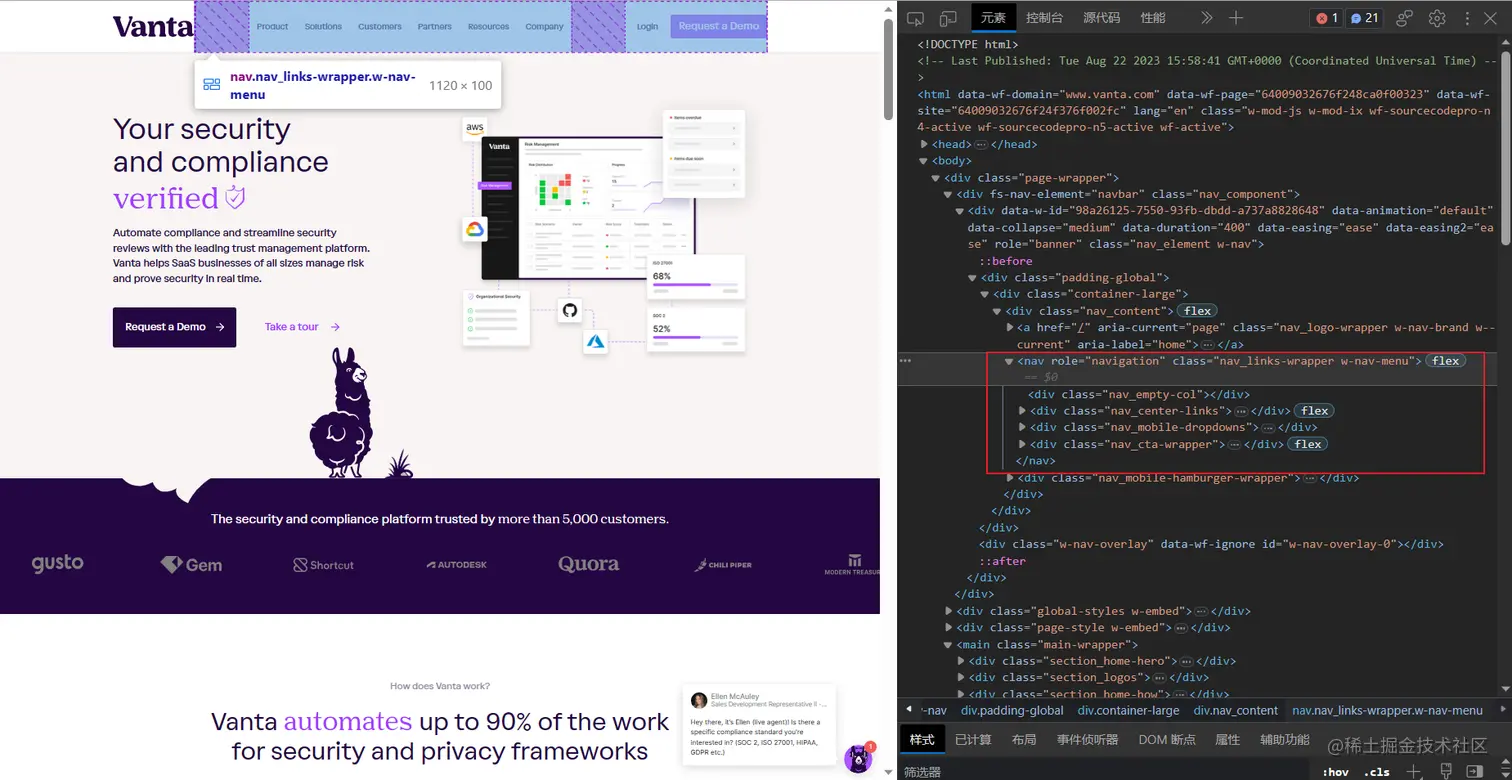This screenshot has height=780, width=1512.
Task: Expand the head element node
Action: (x=924, y=144)
